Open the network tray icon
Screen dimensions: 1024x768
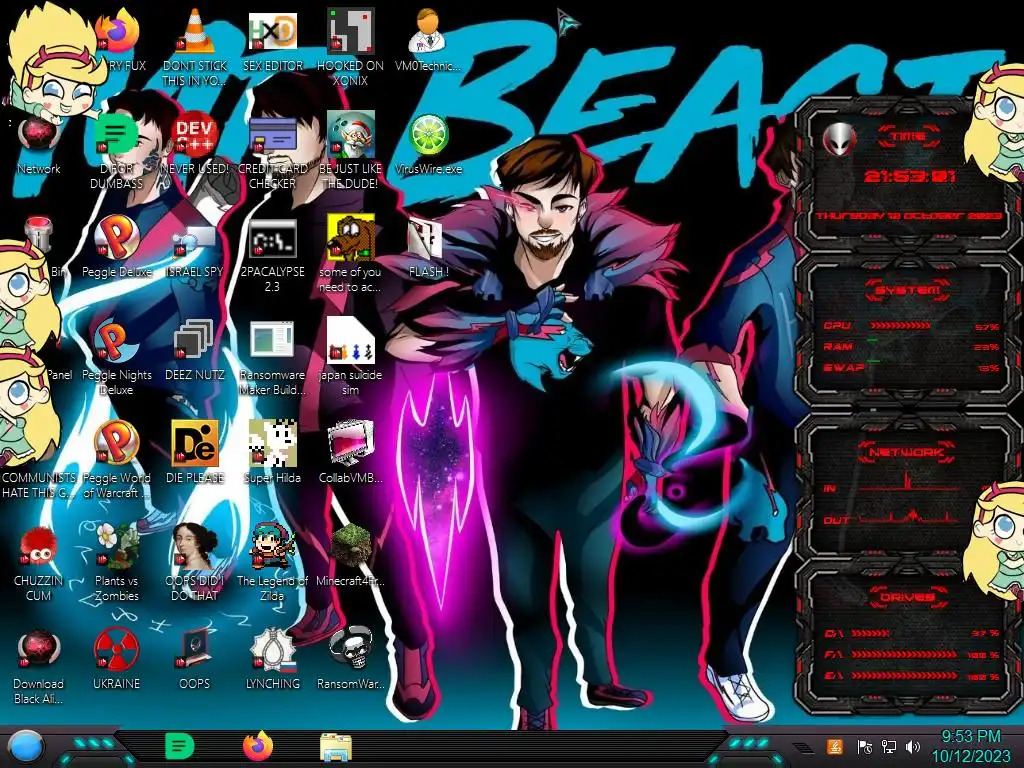point(889,746)
